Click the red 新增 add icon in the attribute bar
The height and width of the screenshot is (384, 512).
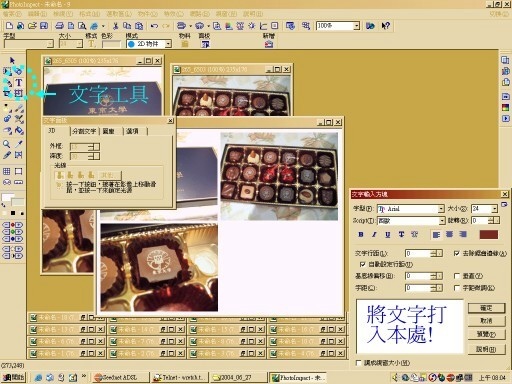click(x=269, y=44)
